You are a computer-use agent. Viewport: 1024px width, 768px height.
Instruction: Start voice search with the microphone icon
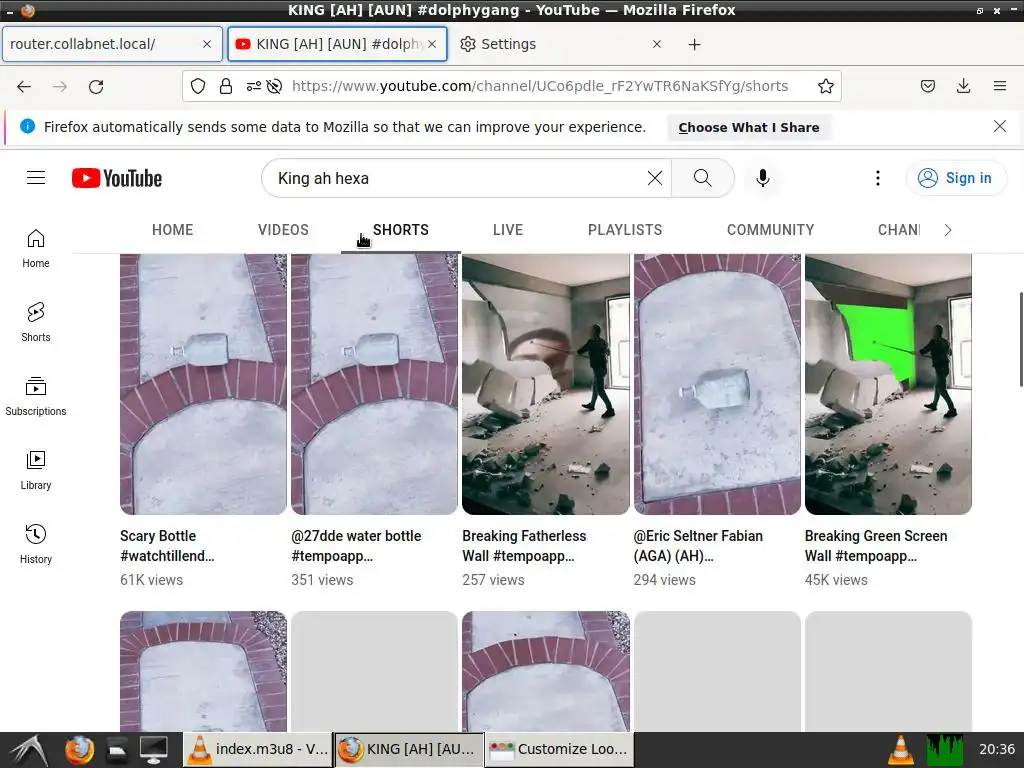[x=762, y=178]
